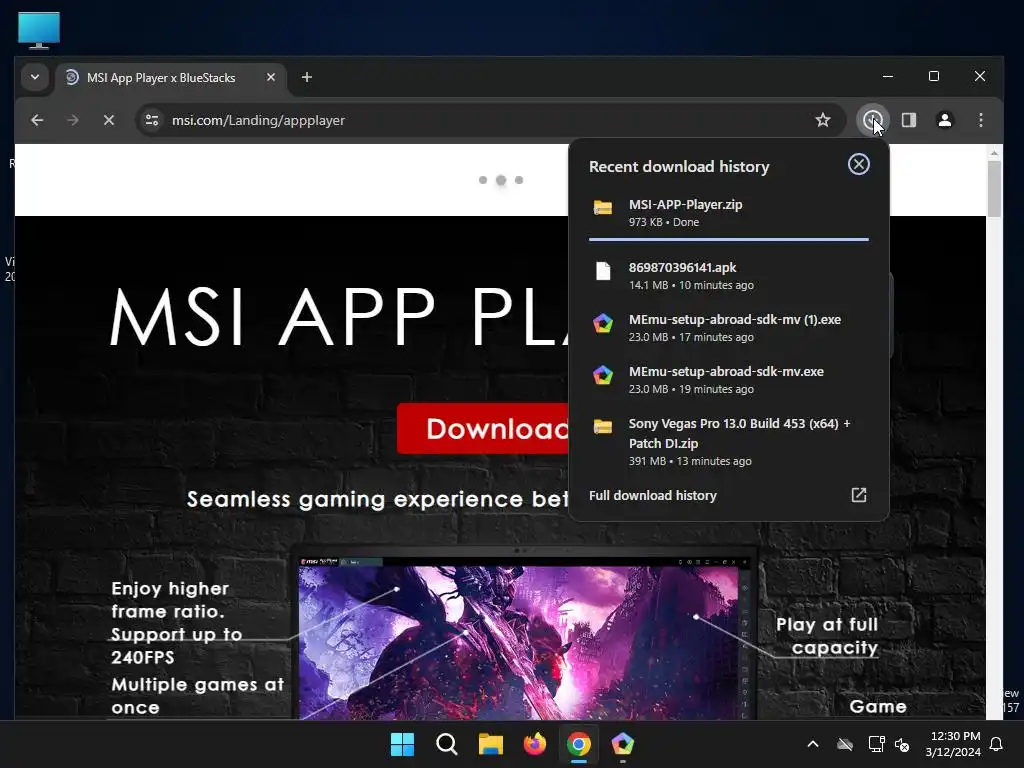Screen dimensions: 1024x768
Task: Open a new browser tab
Action: click(307, 77)
